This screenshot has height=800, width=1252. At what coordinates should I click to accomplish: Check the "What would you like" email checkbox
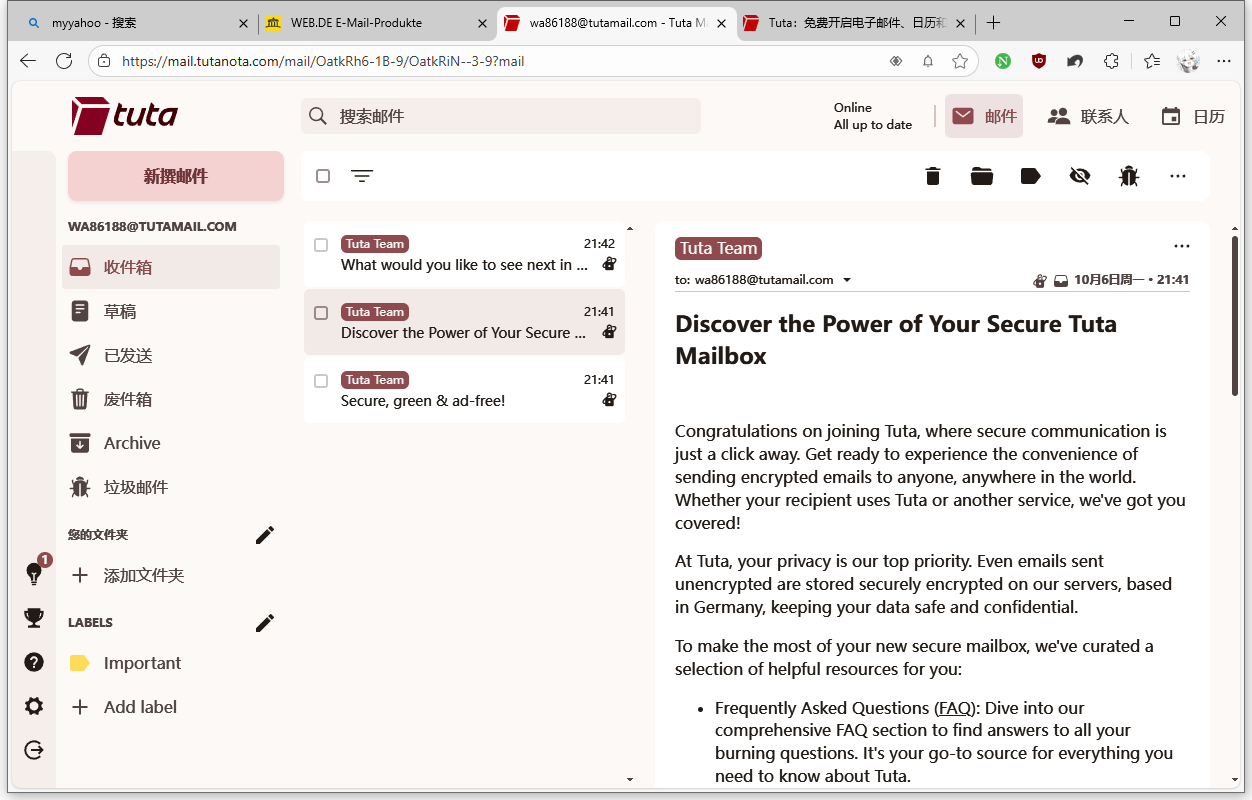pyautogui.click(x=321, y=245)
